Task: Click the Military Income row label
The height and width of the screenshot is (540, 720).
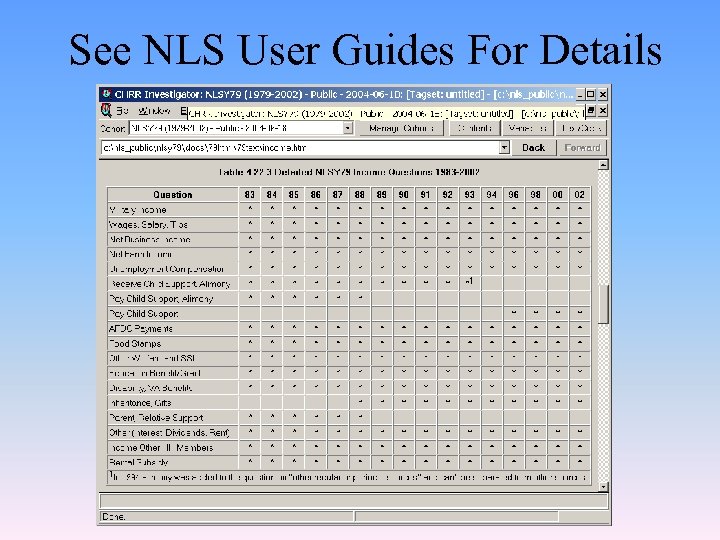Action: (138, 210)
